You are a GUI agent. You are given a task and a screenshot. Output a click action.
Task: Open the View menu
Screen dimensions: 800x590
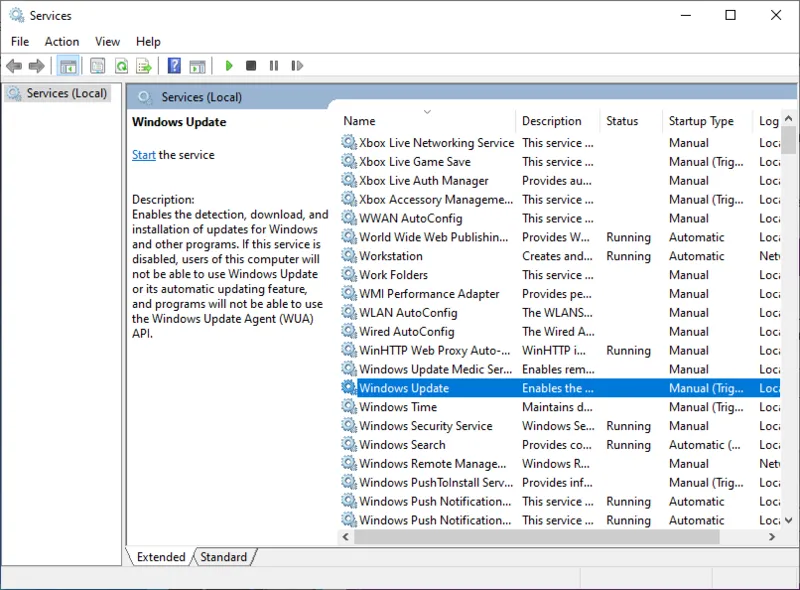tap(107, 41)
